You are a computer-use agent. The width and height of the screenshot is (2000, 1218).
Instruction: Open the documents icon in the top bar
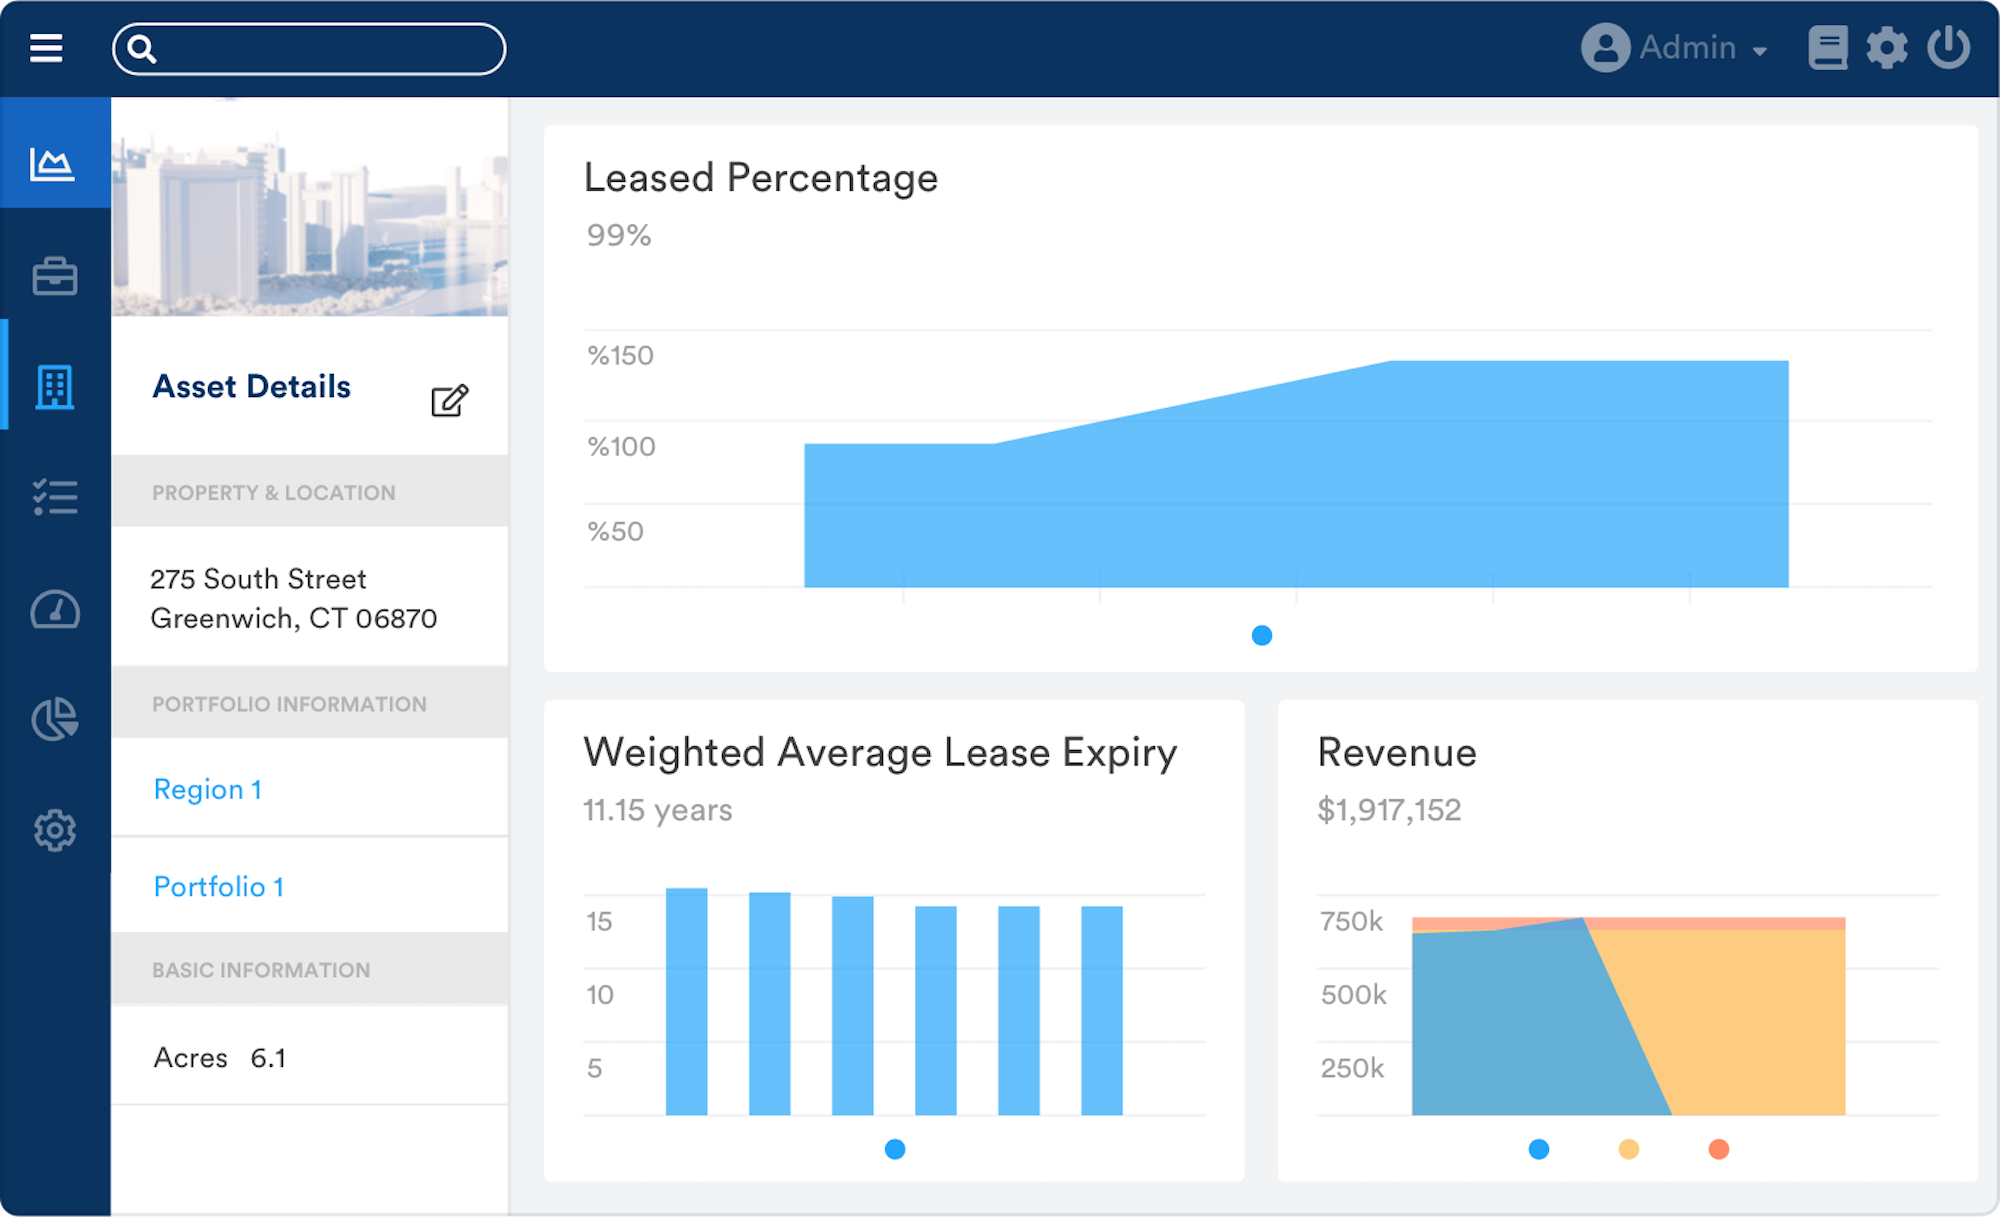(x=1828, y=47)
